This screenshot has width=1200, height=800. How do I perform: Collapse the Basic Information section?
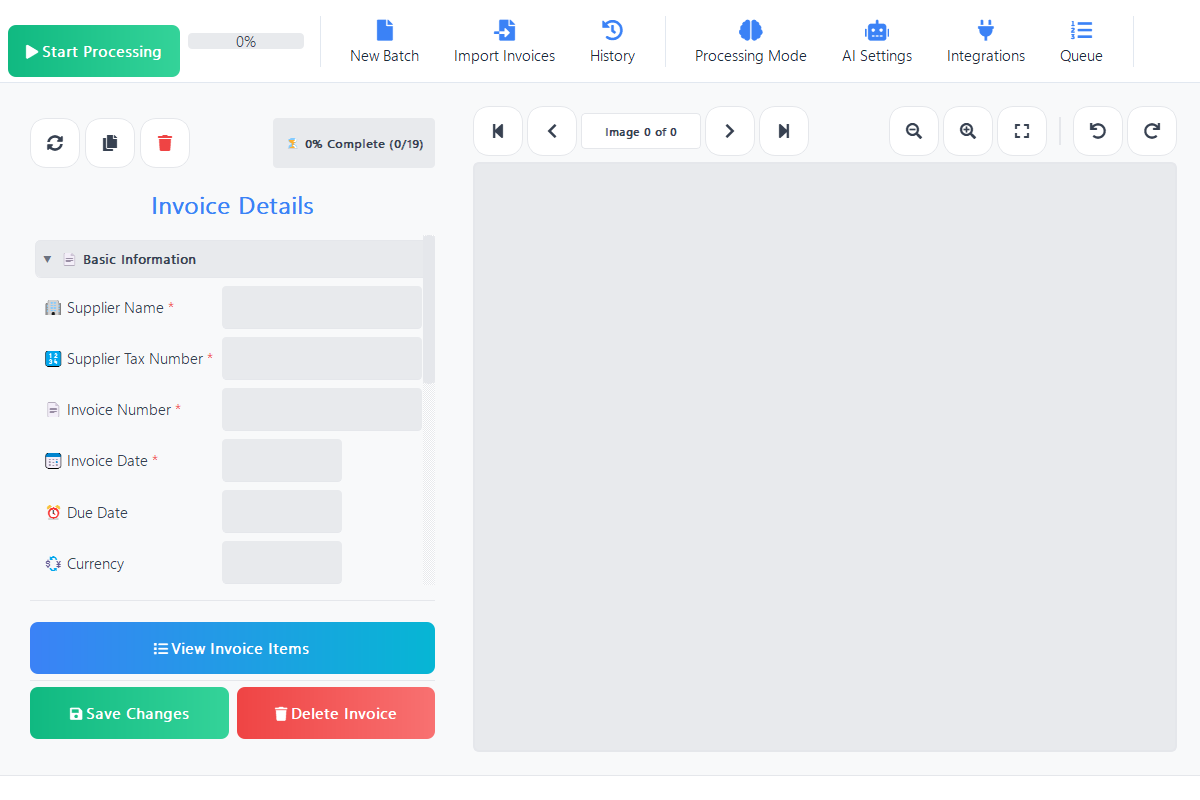pos(46,258)
